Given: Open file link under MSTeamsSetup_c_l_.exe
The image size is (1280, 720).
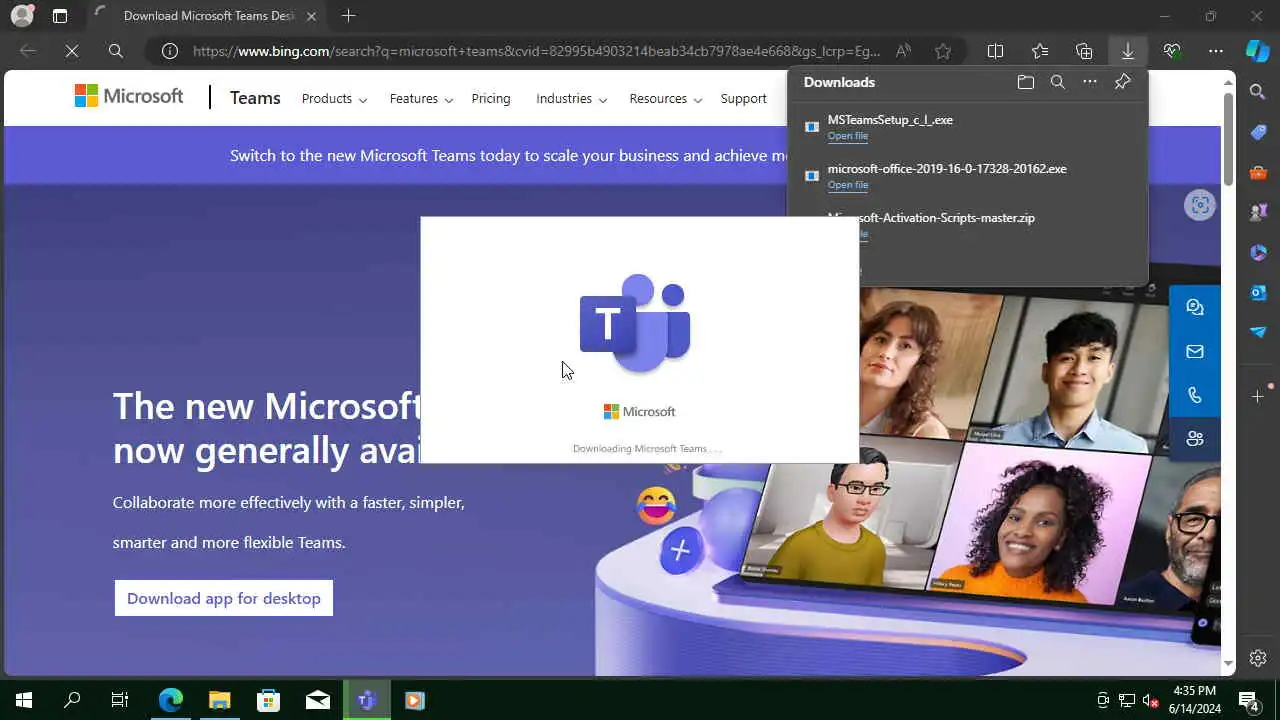Looking at the screenshot, I should pyautogui.click(x=848, y=136).
